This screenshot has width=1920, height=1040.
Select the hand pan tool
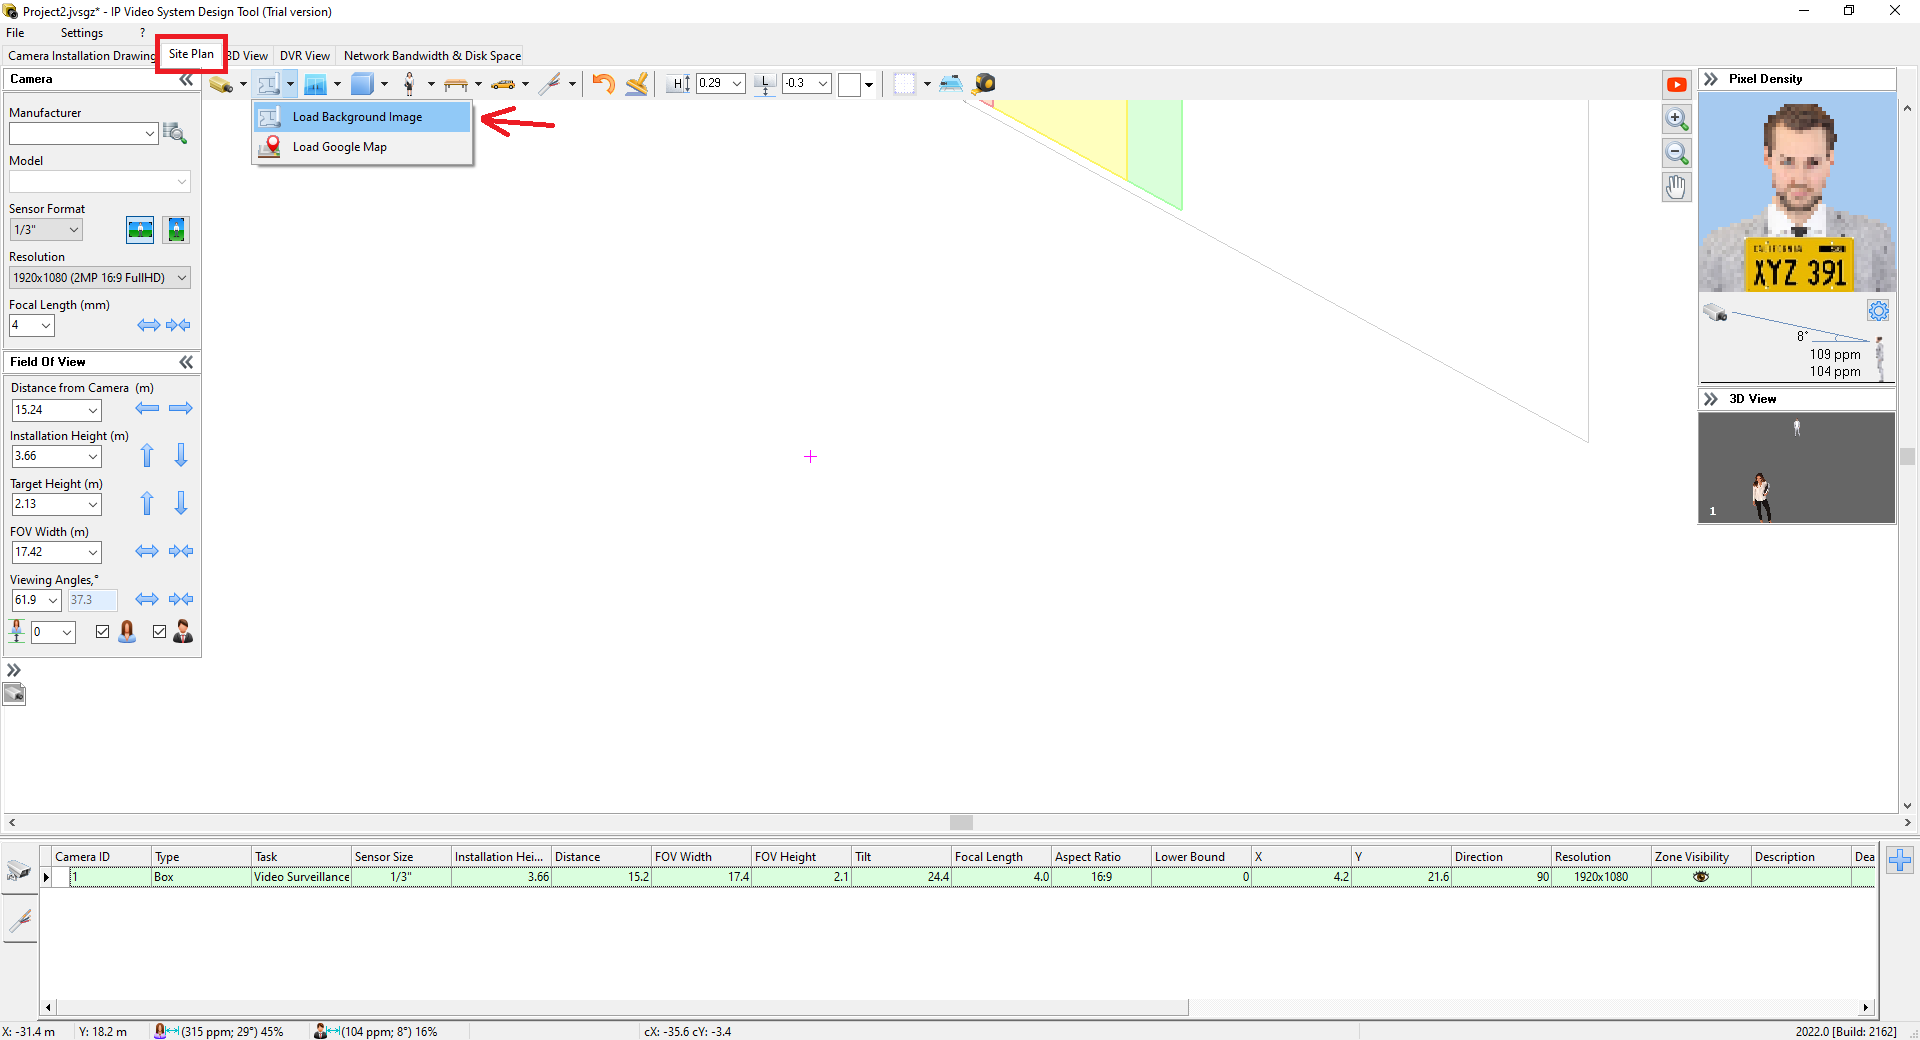1677,187
